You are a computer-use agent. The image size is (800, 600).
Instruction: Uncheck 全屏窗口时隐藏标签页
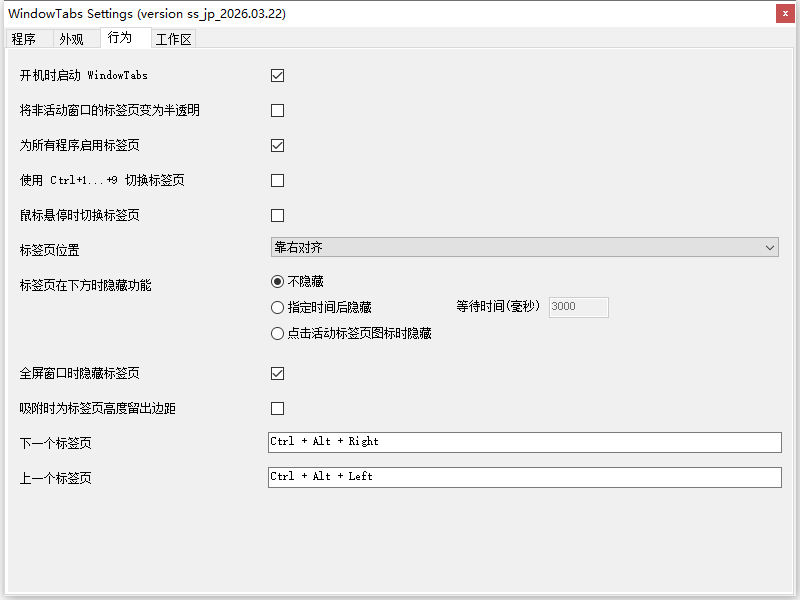(277, 373)
